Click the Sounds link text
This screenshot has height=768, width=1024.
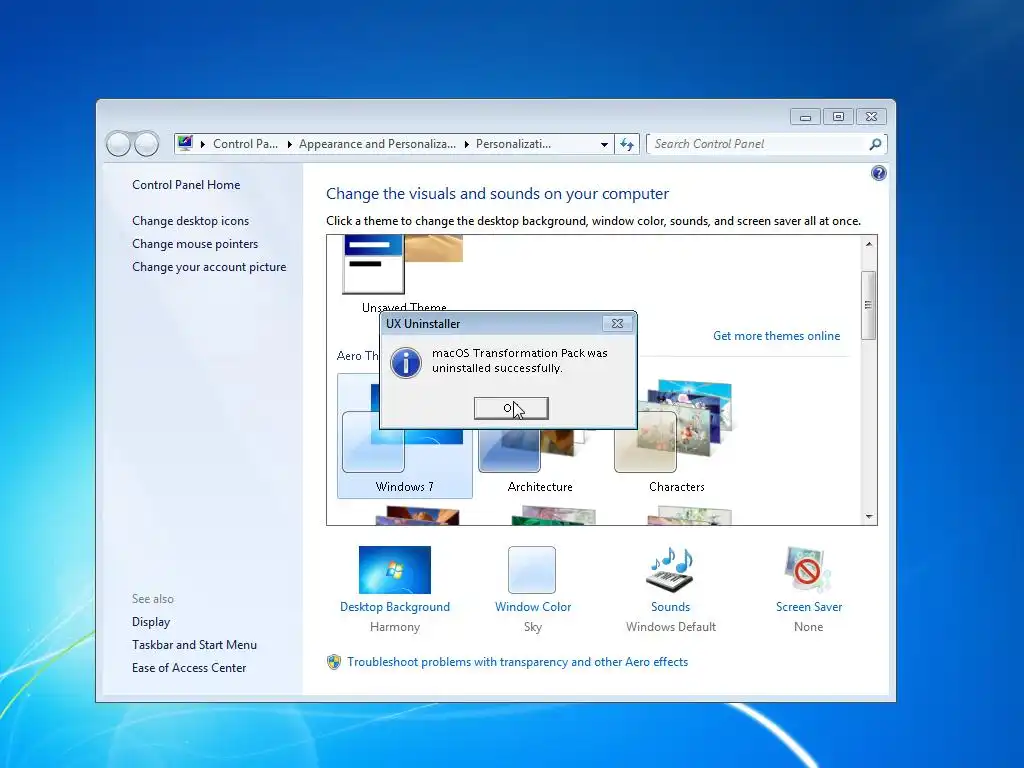point(670,607)
